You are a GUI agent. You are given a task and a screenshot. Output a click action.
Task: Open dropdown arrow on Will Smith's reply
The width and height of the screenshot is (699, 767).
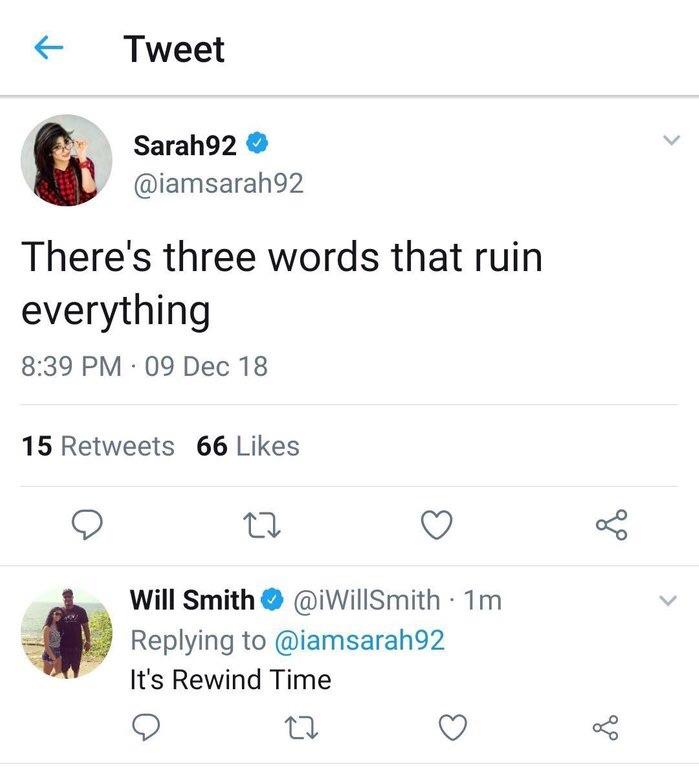tap(669, 601)
